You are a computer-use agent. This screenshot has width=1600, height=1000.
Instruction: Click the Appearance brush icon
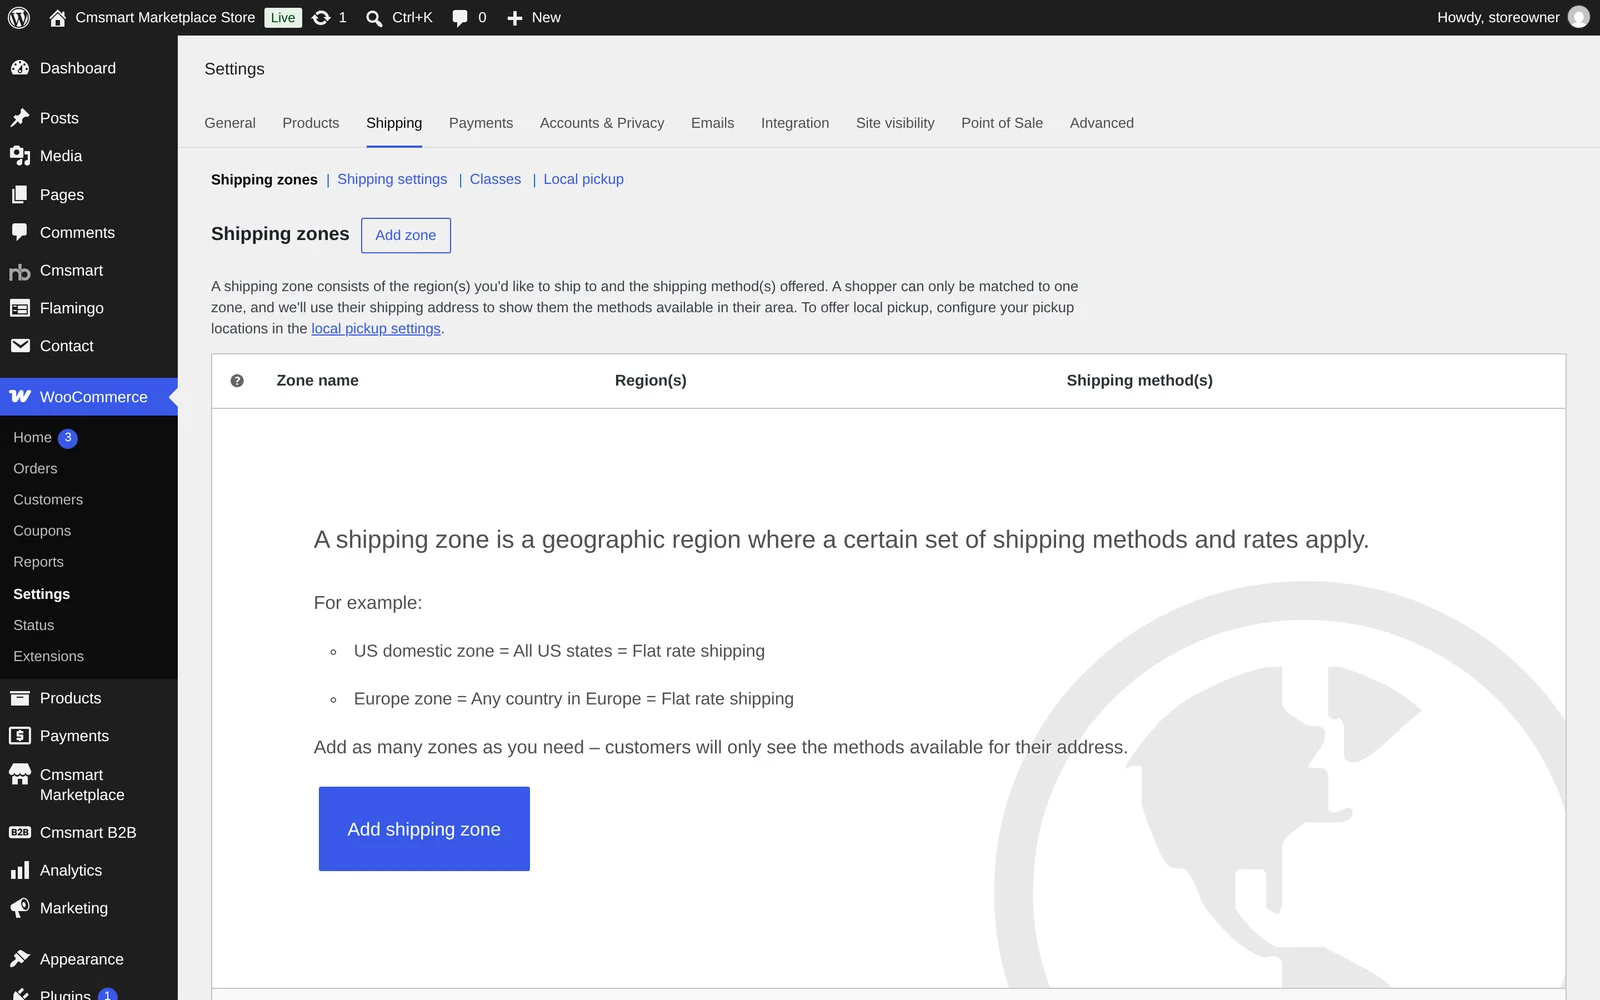20,959
